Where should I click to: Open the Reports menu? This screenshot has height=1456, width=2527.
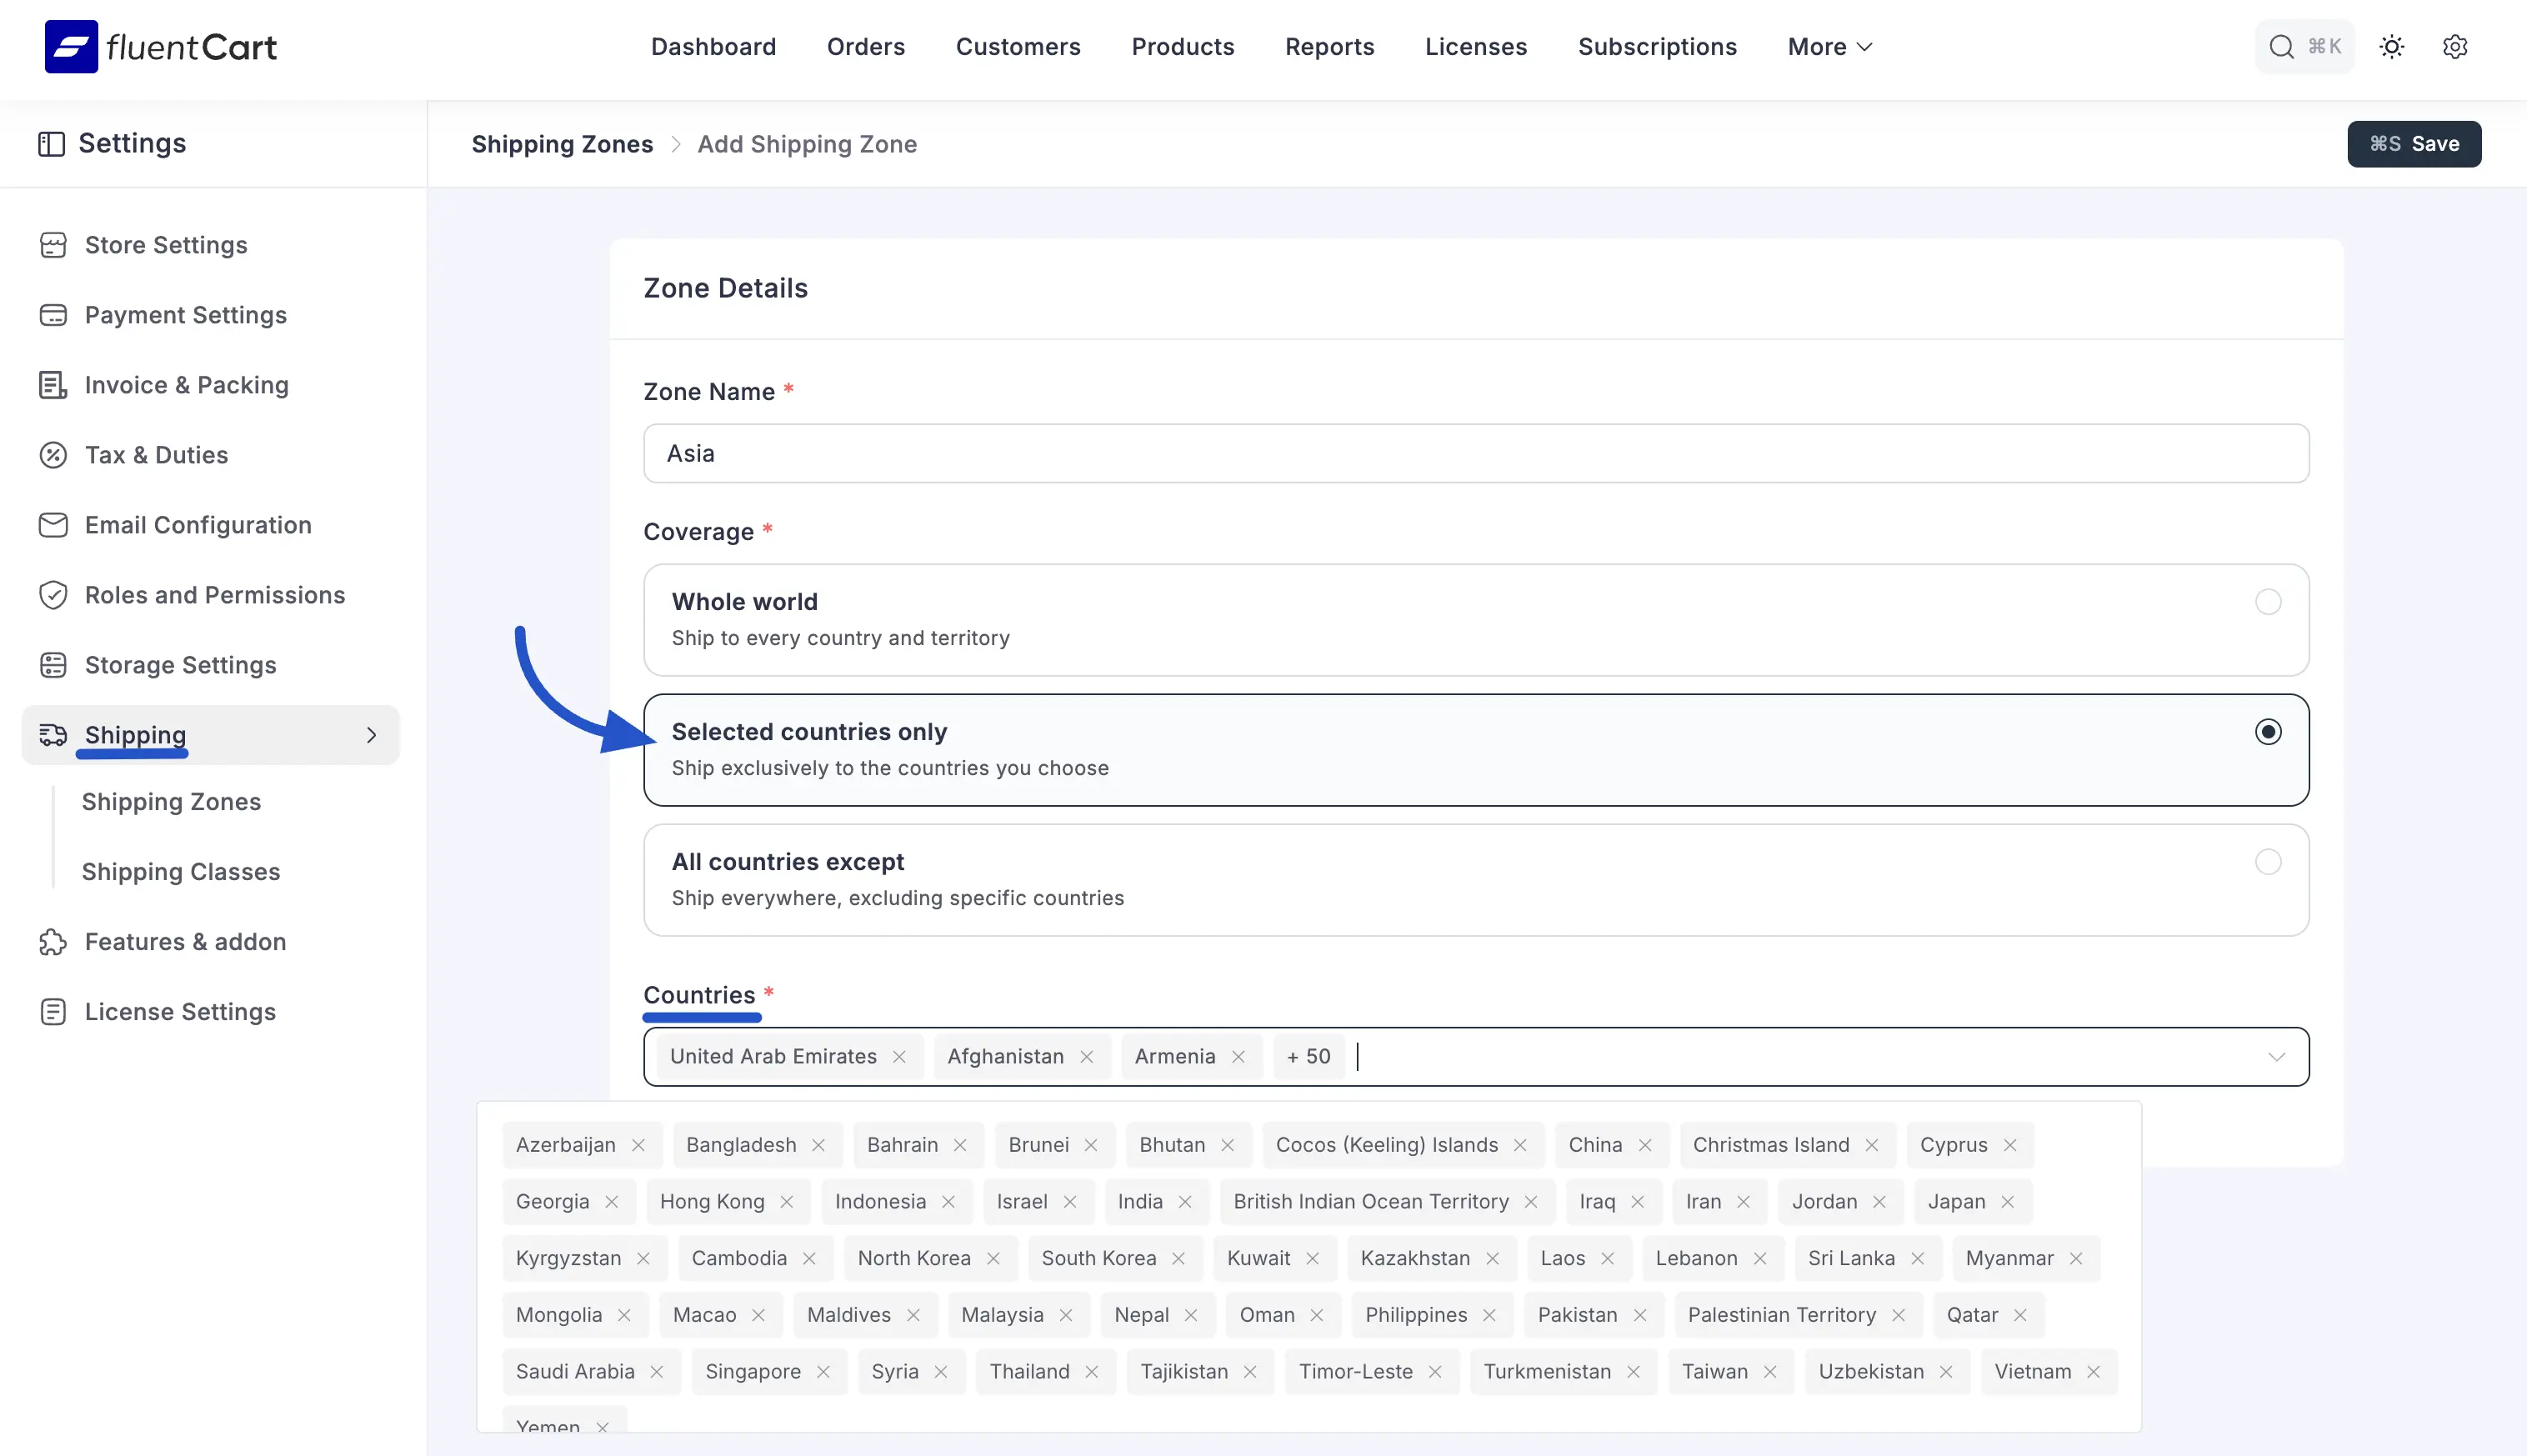(1330, 47)
